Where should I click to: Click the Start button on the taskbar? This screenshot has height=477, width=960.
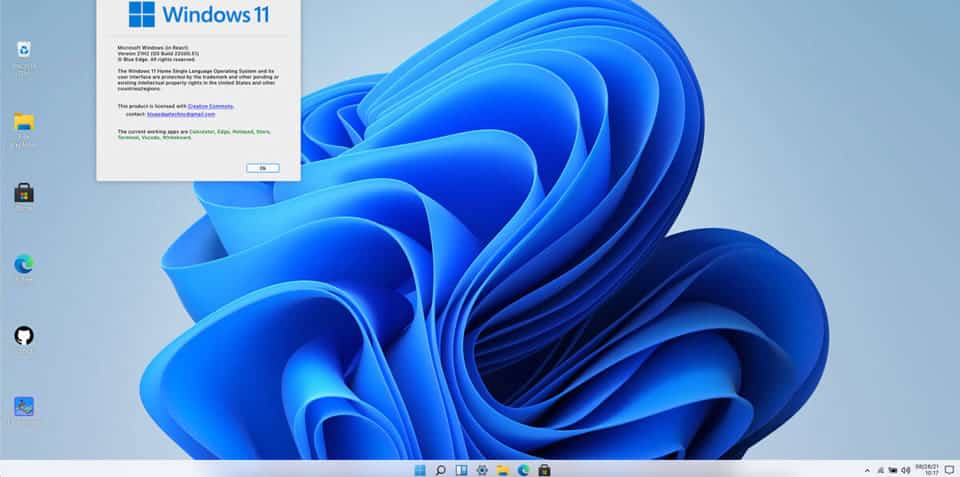point(419,469)
